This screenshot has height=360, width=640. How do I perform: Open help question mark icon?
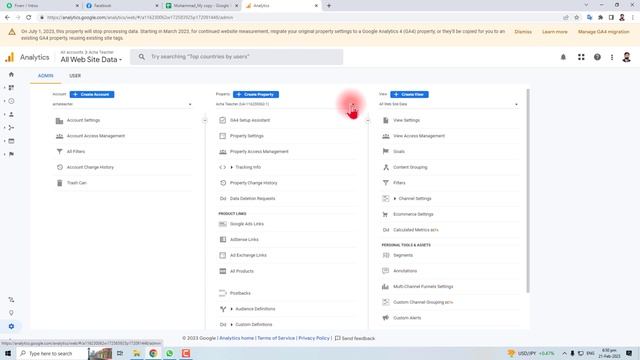(x=597, y=57)
